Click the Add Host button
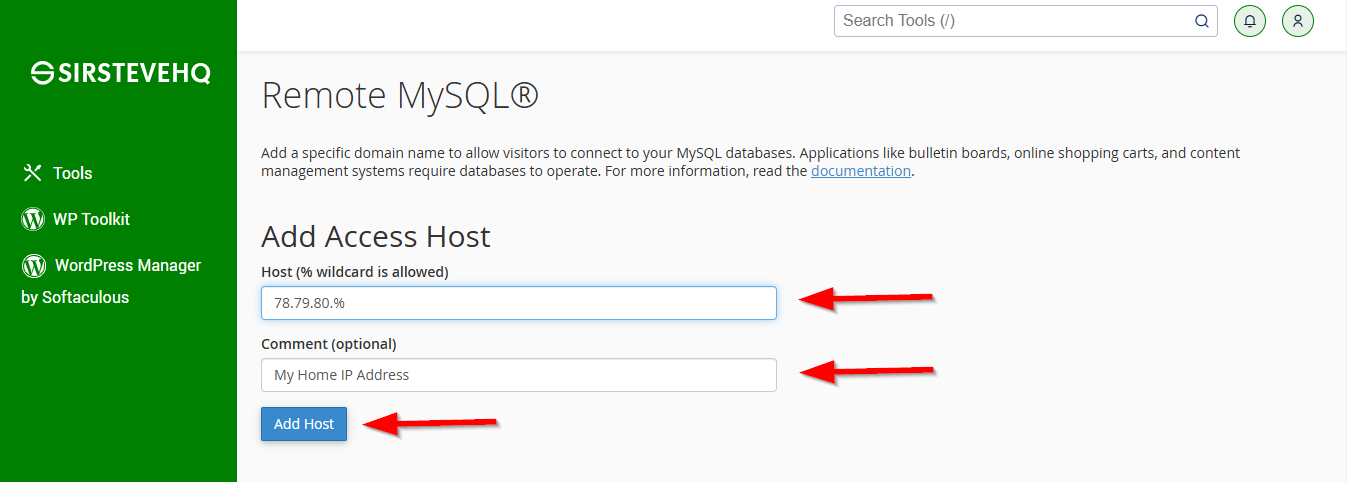The width and height of the screenshot is (1347, 482). click(x=304, y=424)
